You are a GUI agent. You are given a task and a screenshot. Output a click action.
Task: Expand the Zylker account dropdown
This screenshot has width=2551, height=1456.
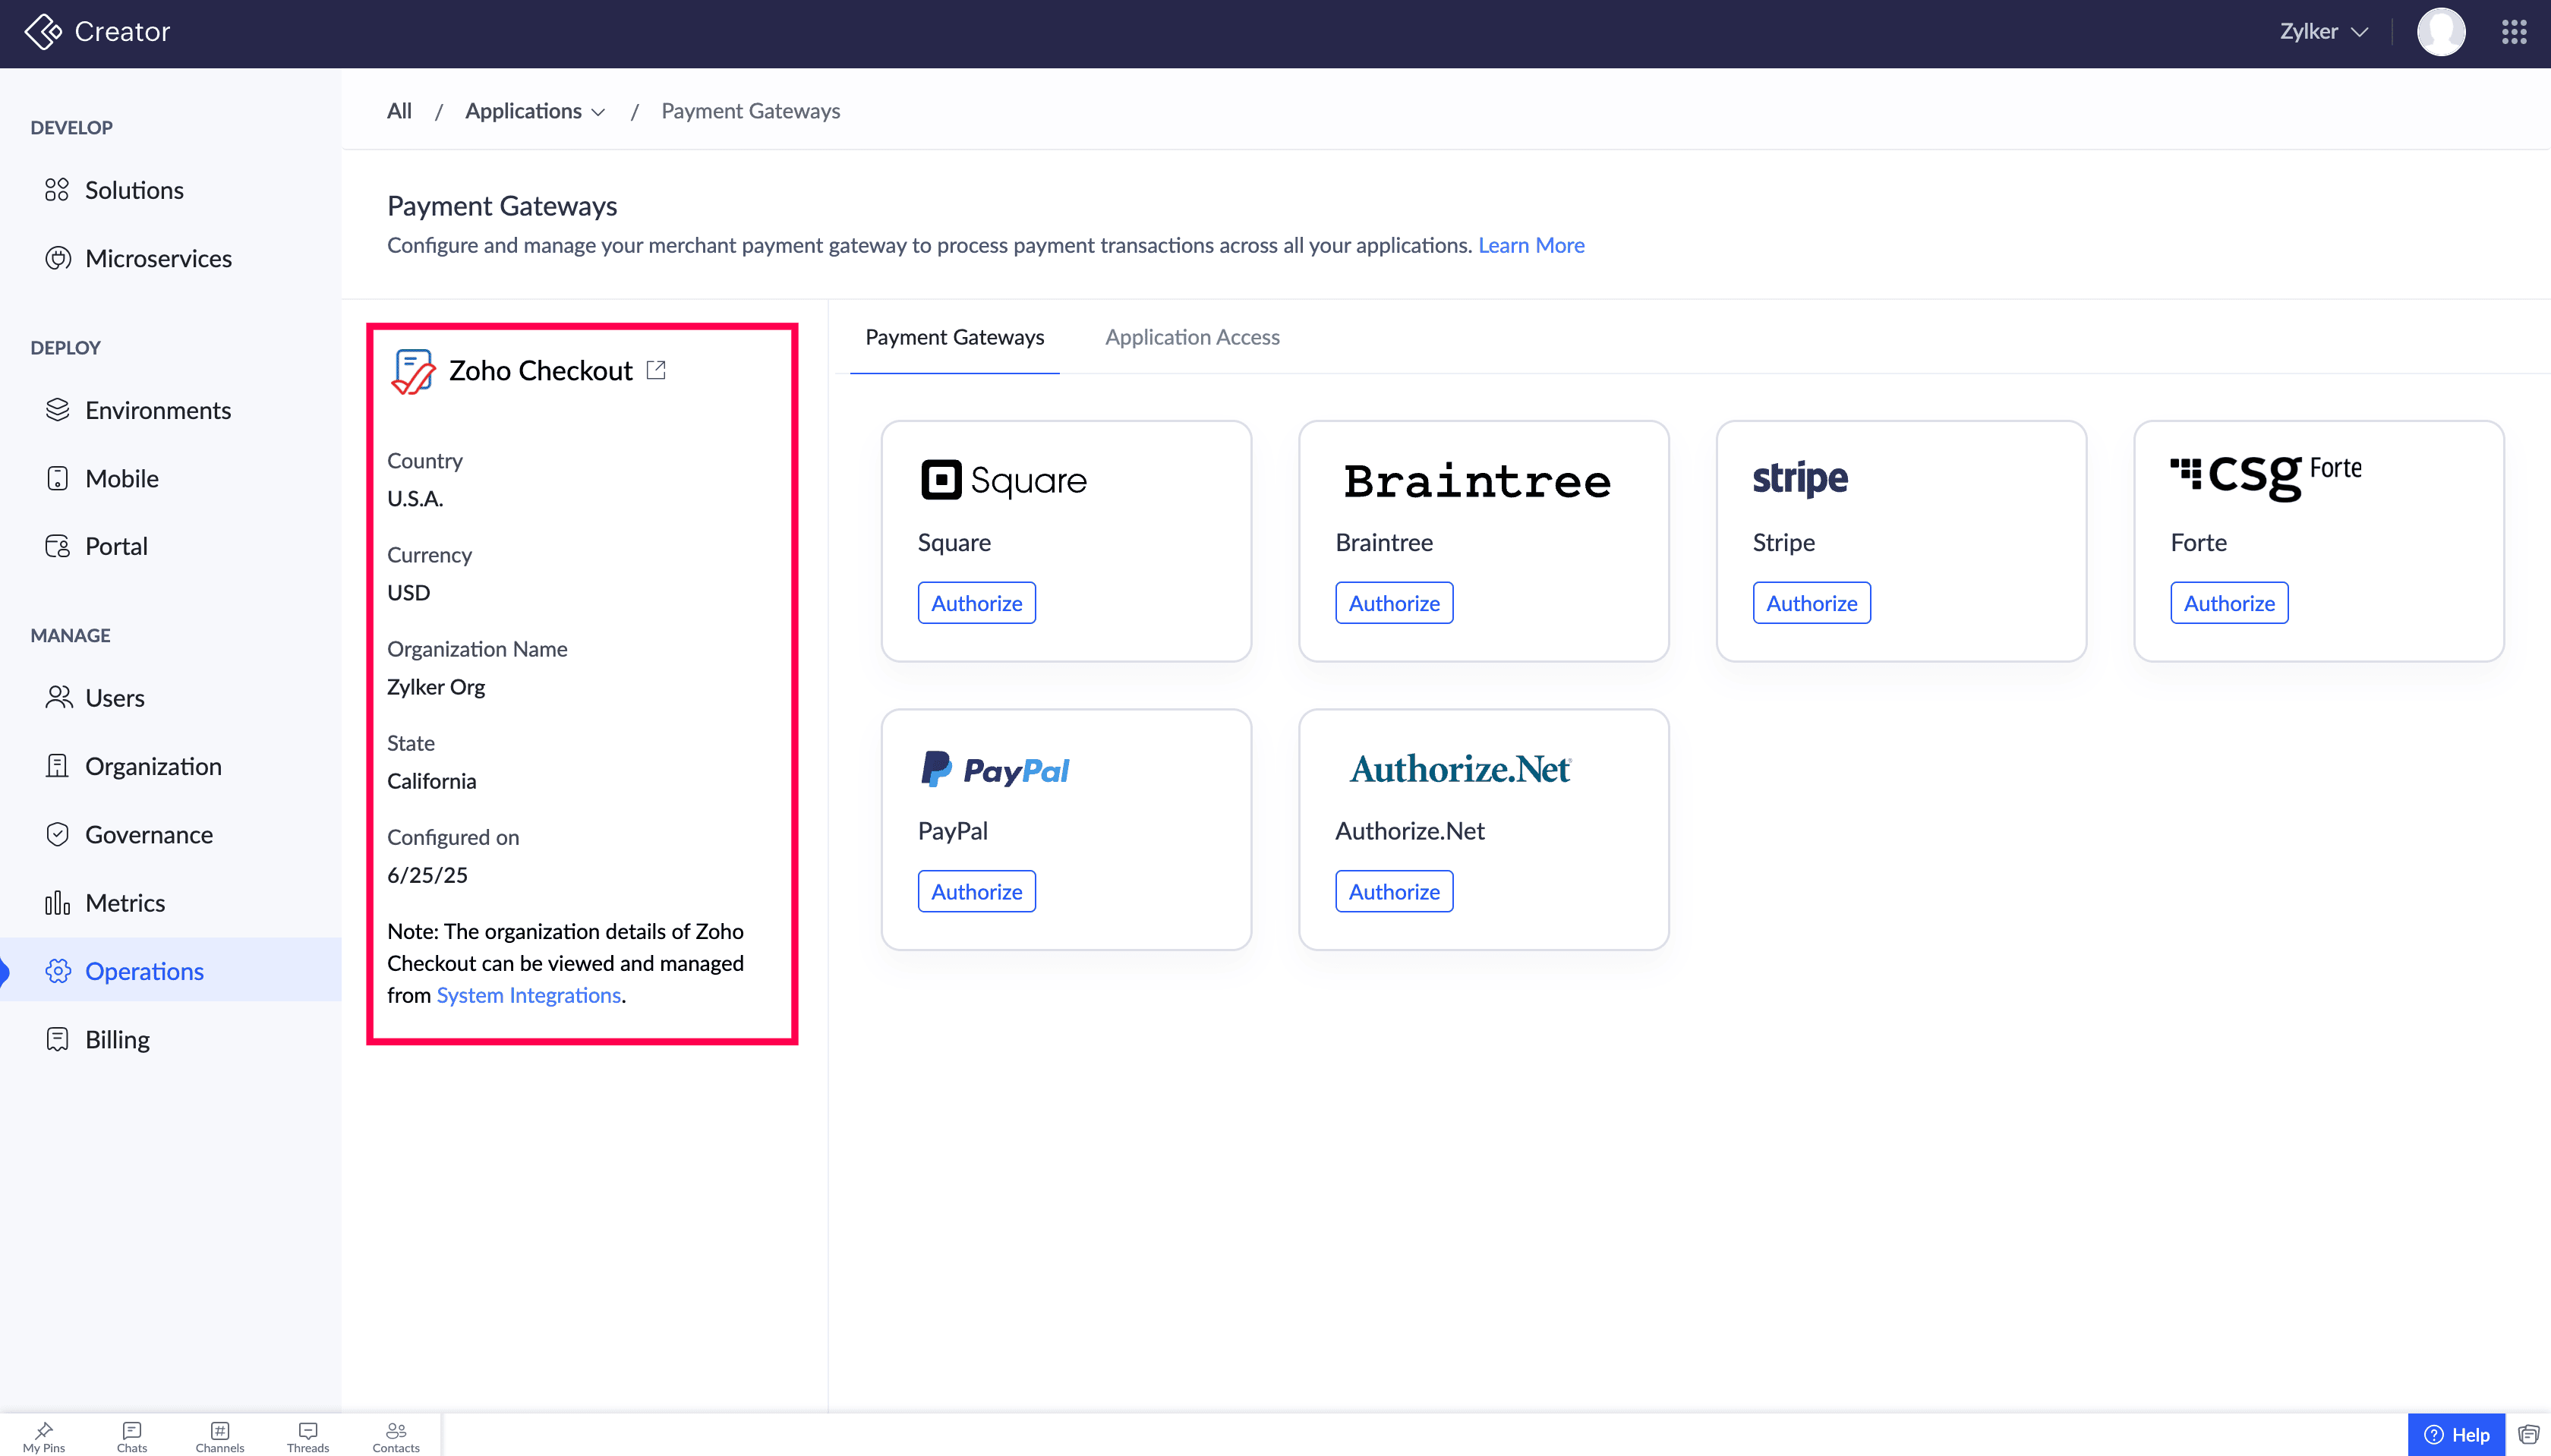click(2324, 32)
